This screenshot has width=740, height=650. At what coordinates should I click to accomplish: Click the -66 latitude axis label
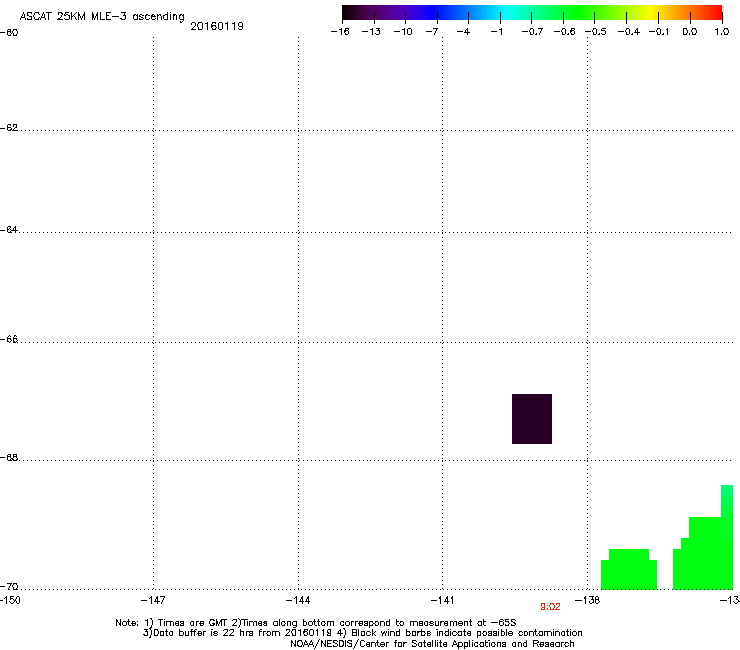[x=9, y=339]
